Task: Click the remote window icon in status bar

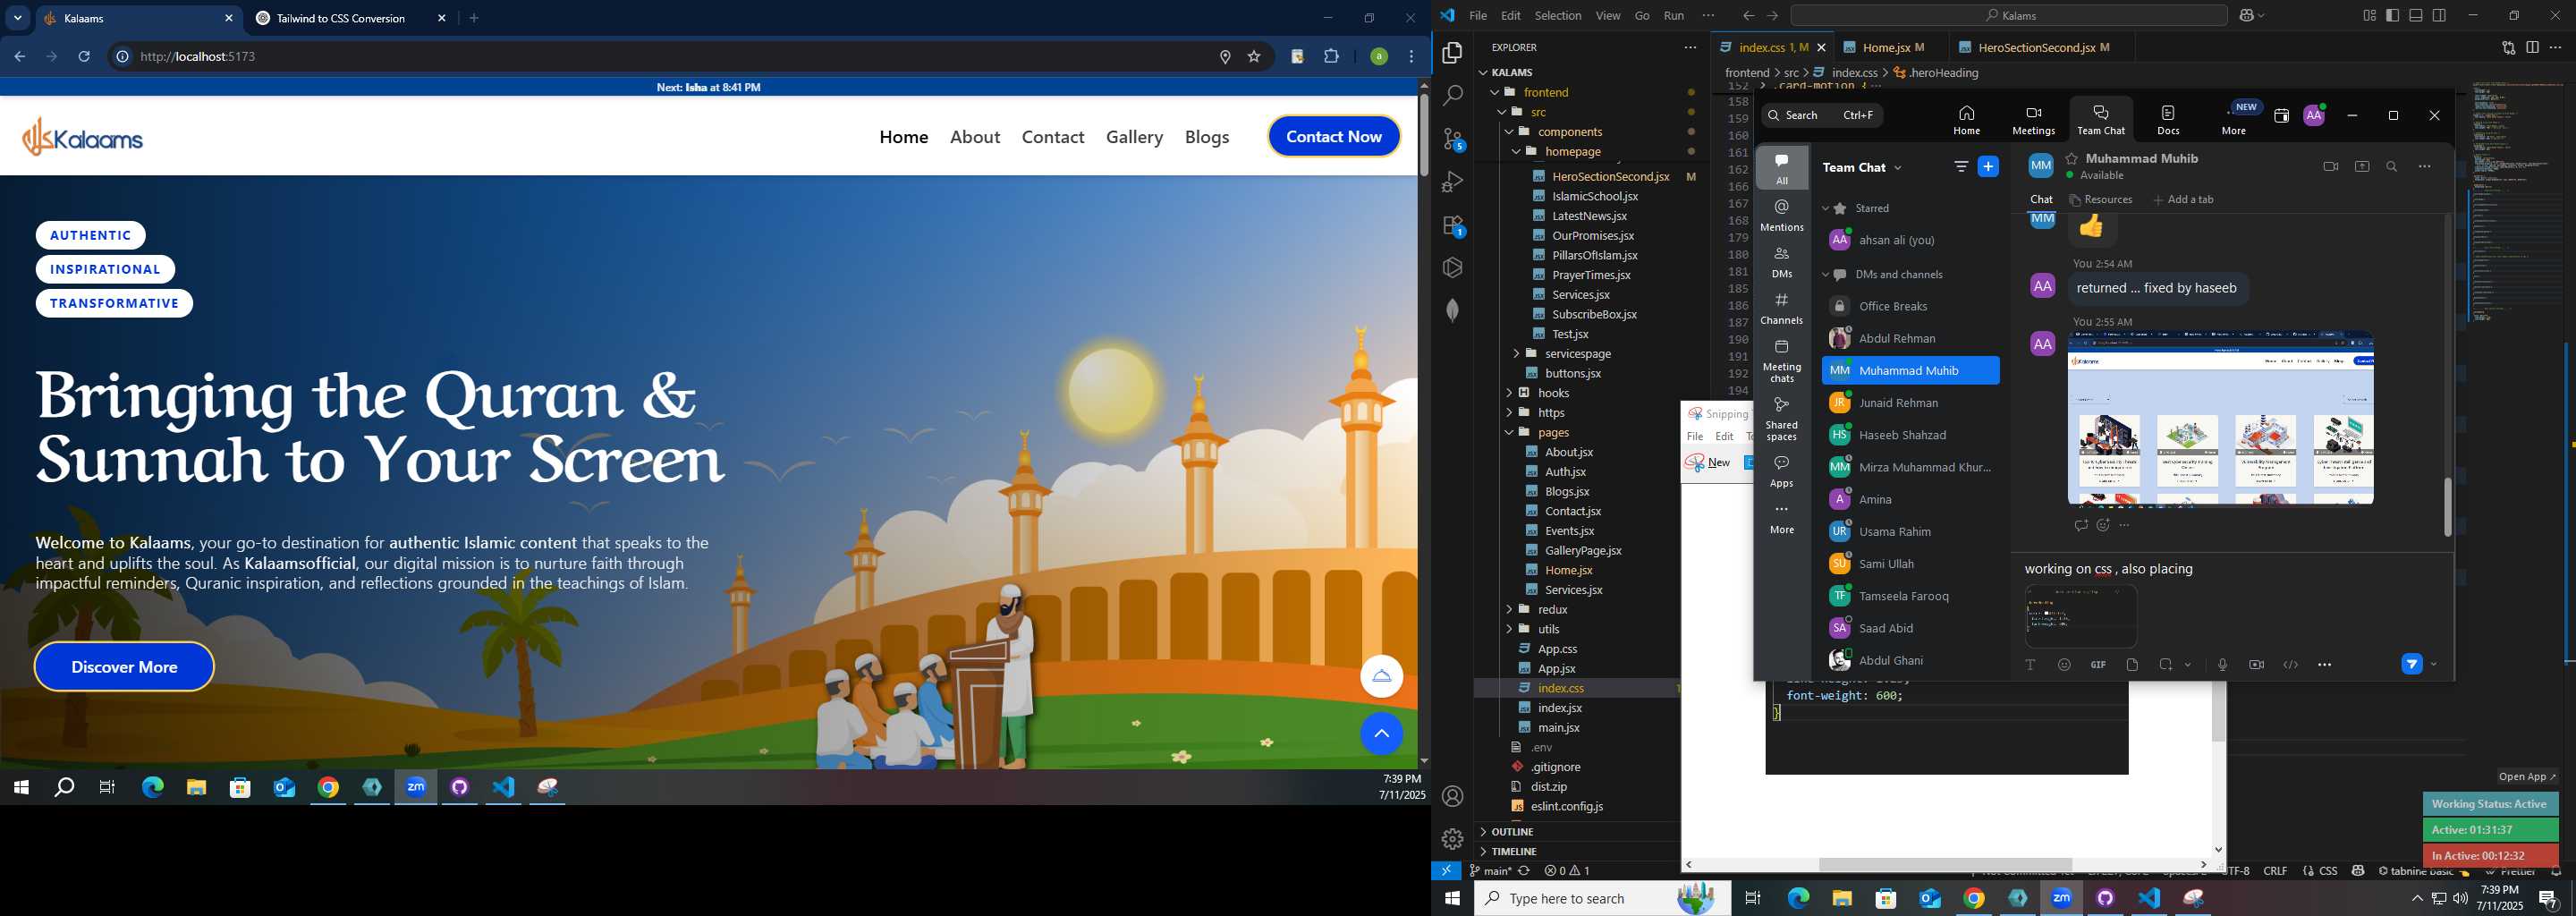Action: pos(1446,871)
